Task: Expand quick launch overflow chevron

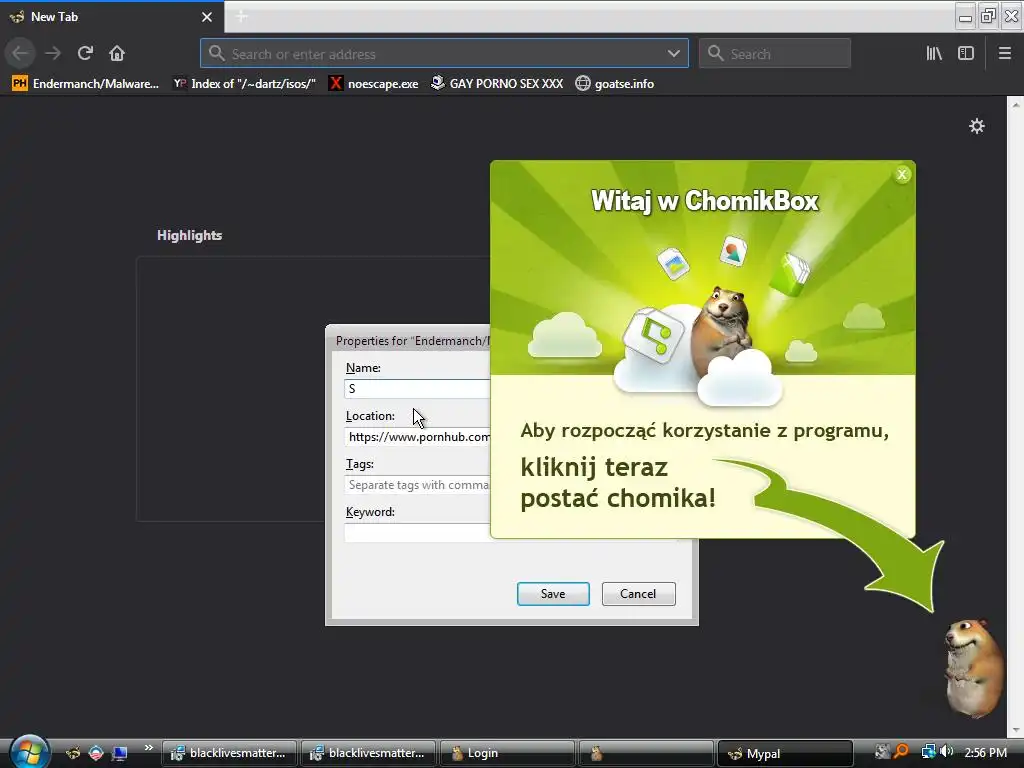Action: tap(149, 748)
